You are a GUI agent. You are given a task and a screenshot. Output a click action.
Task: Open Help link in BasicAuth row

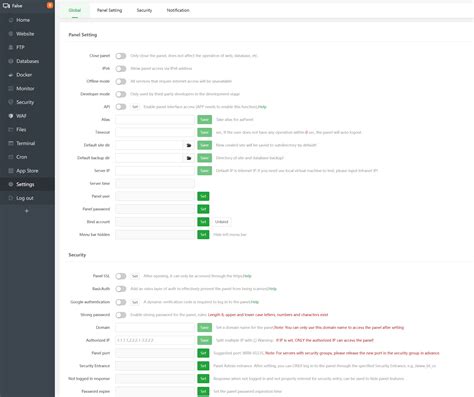[272, 289]
